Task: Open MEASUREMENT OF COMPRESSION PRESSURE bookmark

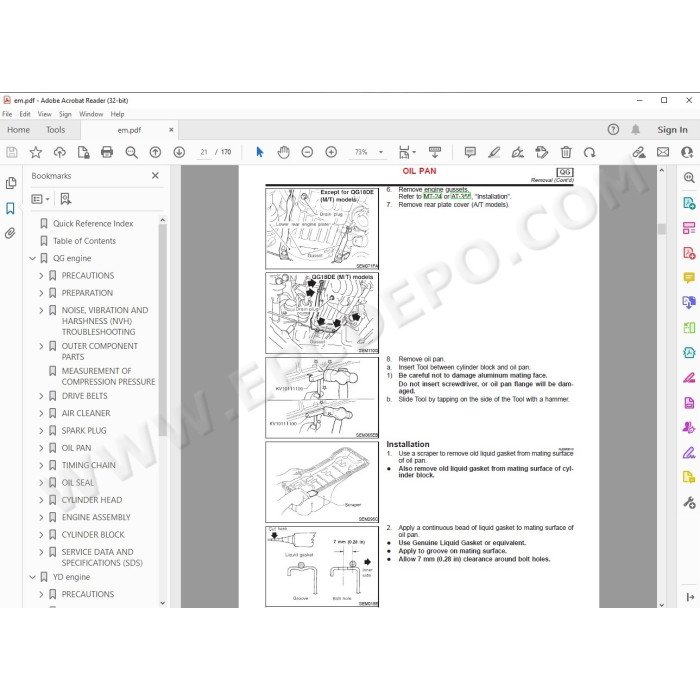Action: pos(108,376)
